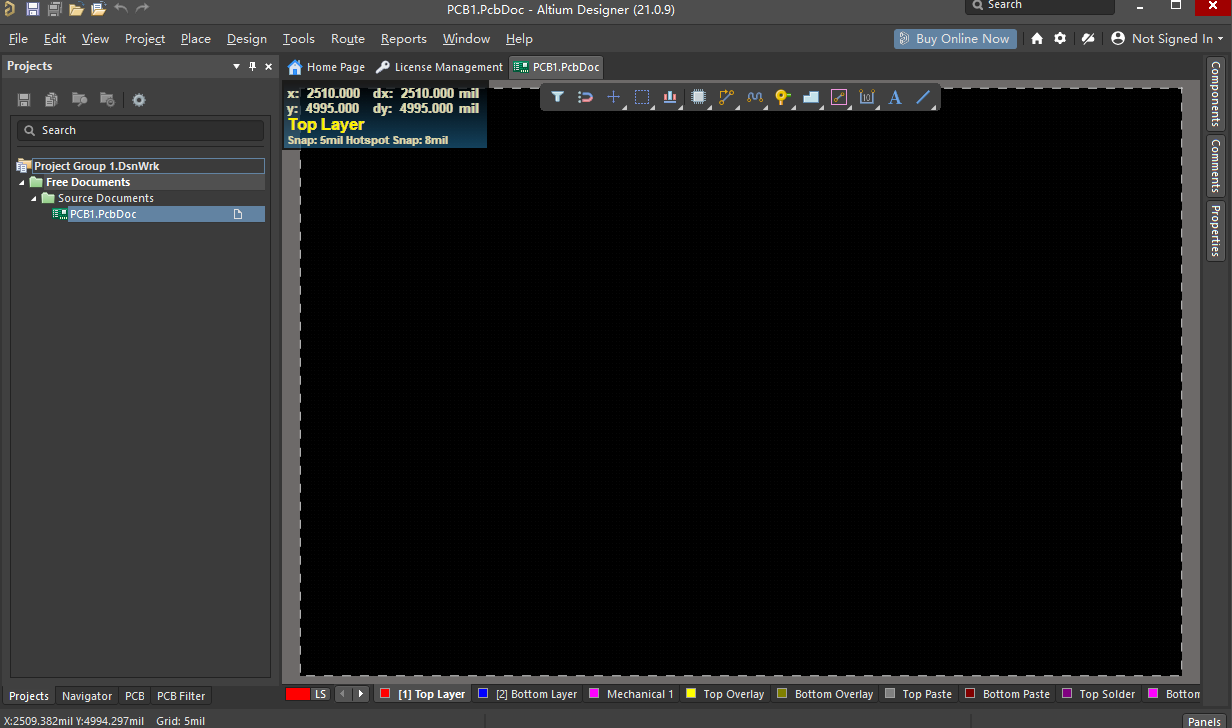
Task: Collapse the Free Documents tree node
Action: click(x=22, y=183)
